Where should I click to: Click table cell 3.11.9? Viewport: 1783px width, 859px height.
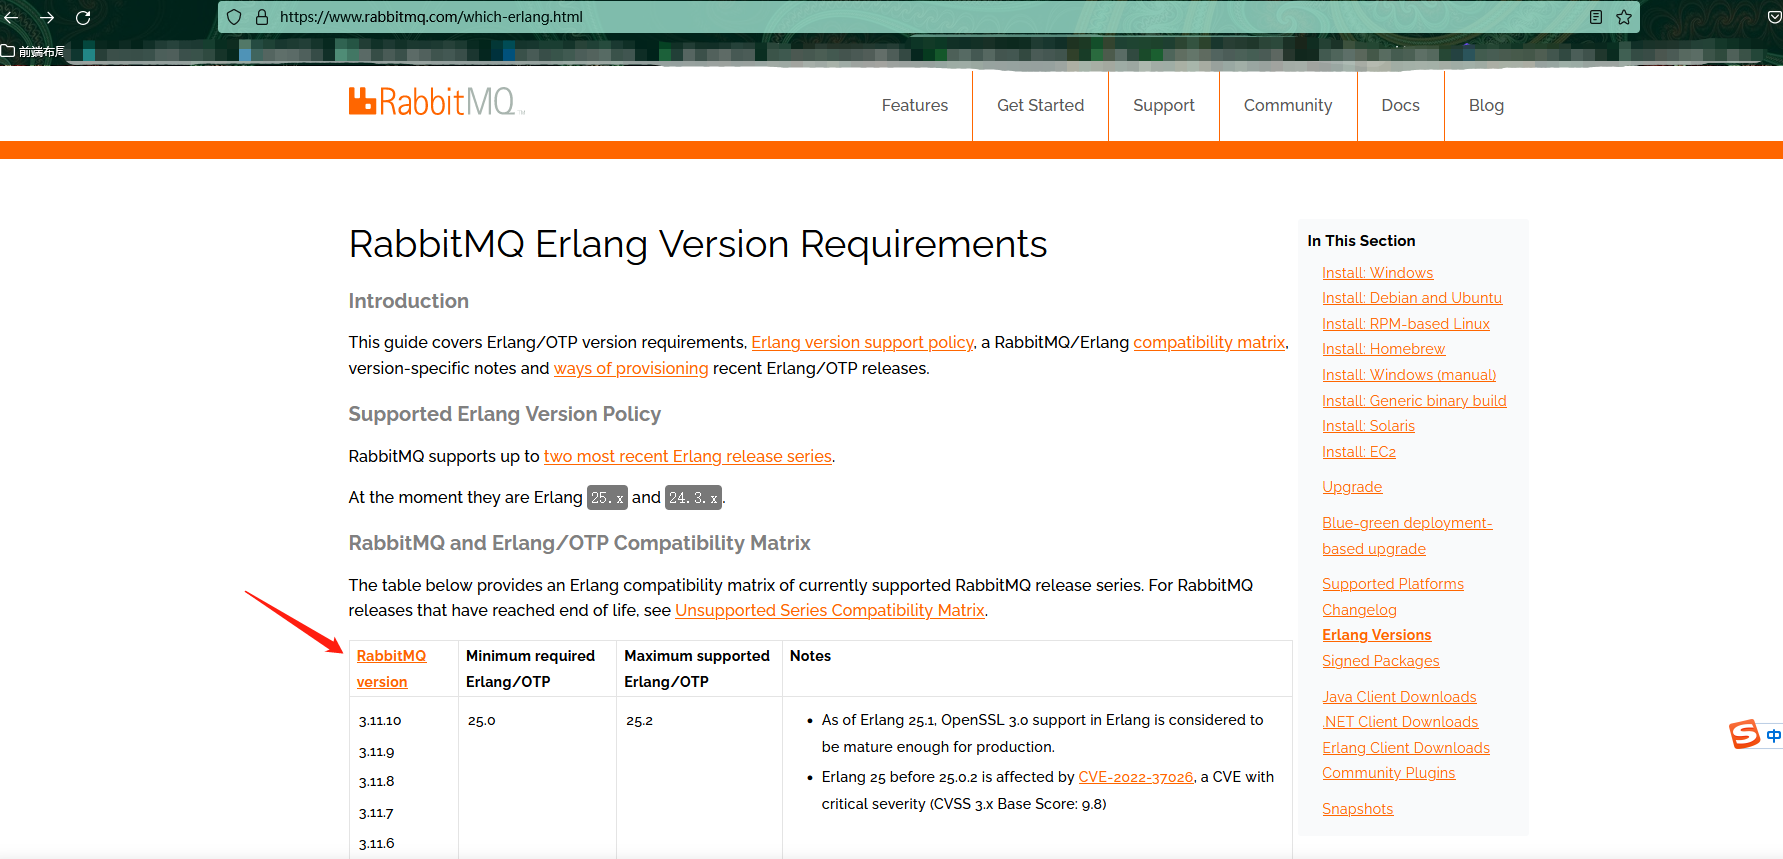376,752
